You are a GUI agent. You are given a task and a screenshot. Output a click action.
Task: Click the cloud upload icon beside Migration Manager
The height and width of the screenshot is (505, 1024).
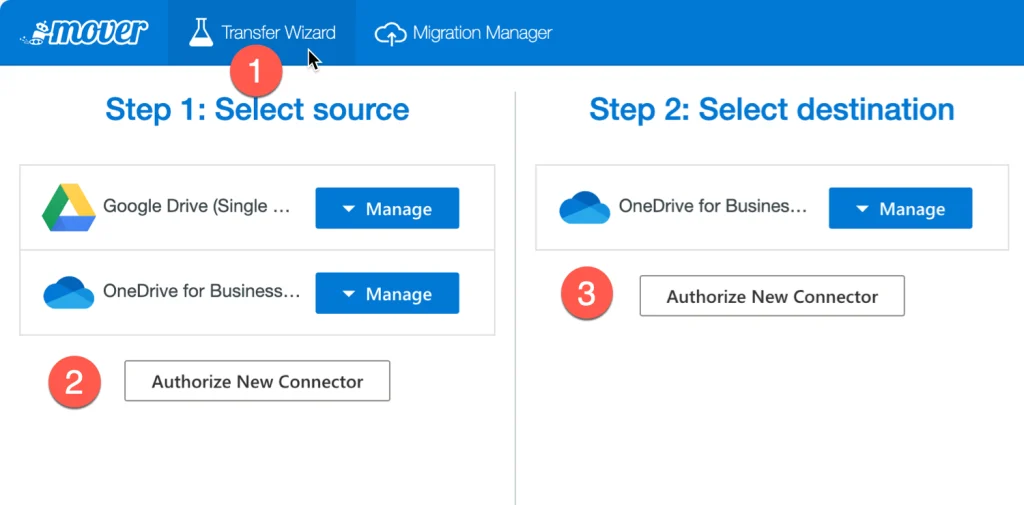tap(390, 34)
